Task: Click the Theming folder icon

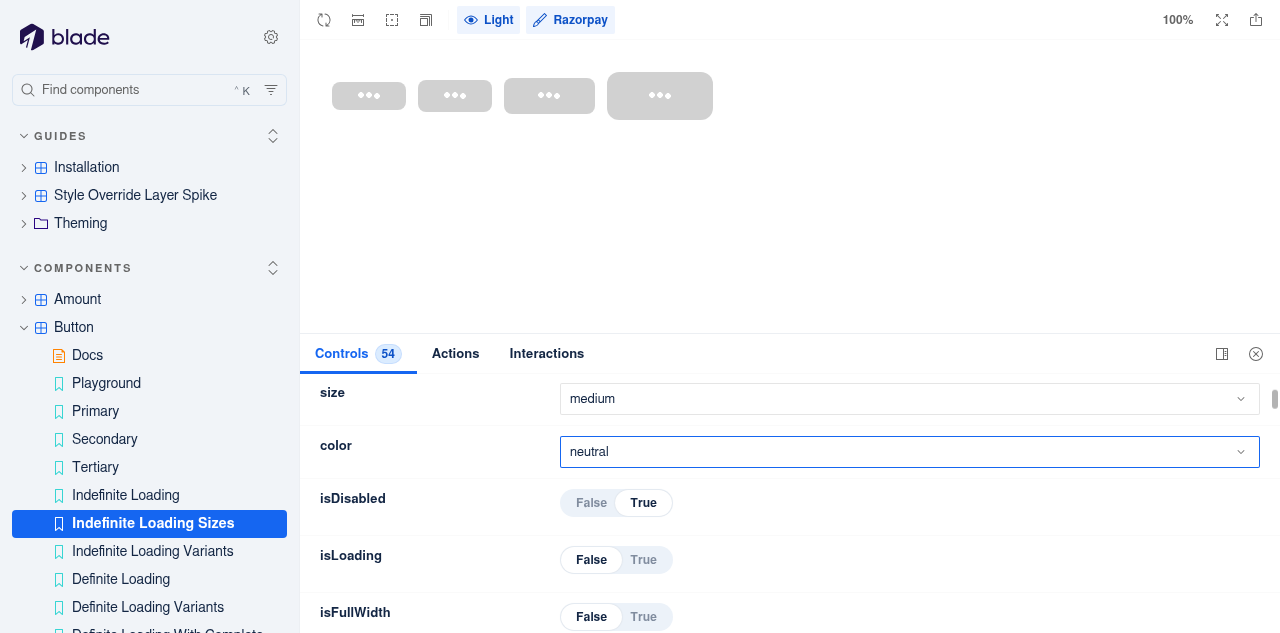Action: 41,223
